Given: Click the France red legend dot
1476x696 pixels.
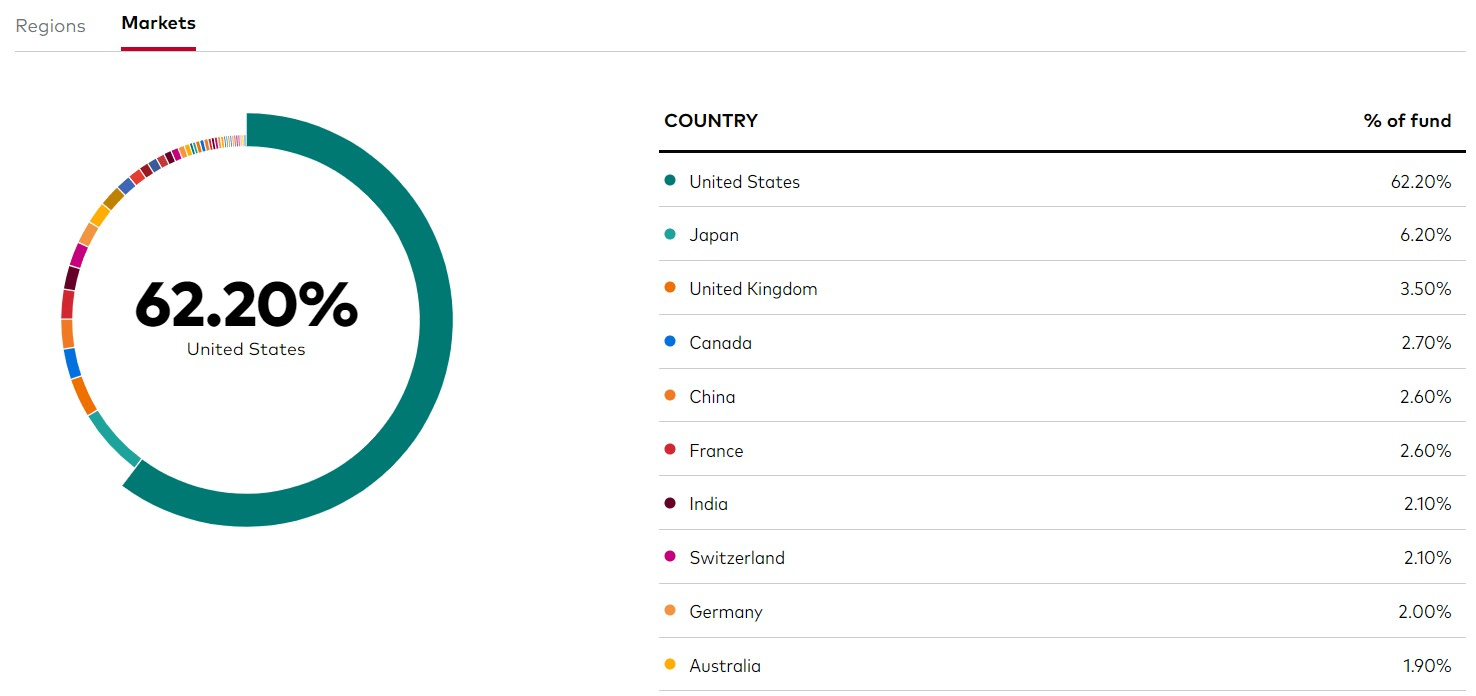Looking at the screenshot, I should click(670, 451).
